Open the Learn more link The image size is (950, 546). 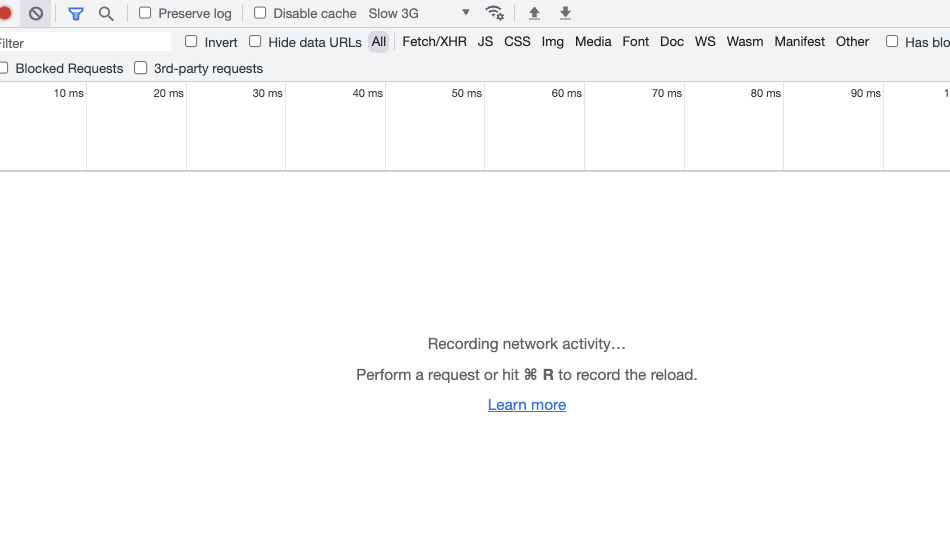(527, 405)
